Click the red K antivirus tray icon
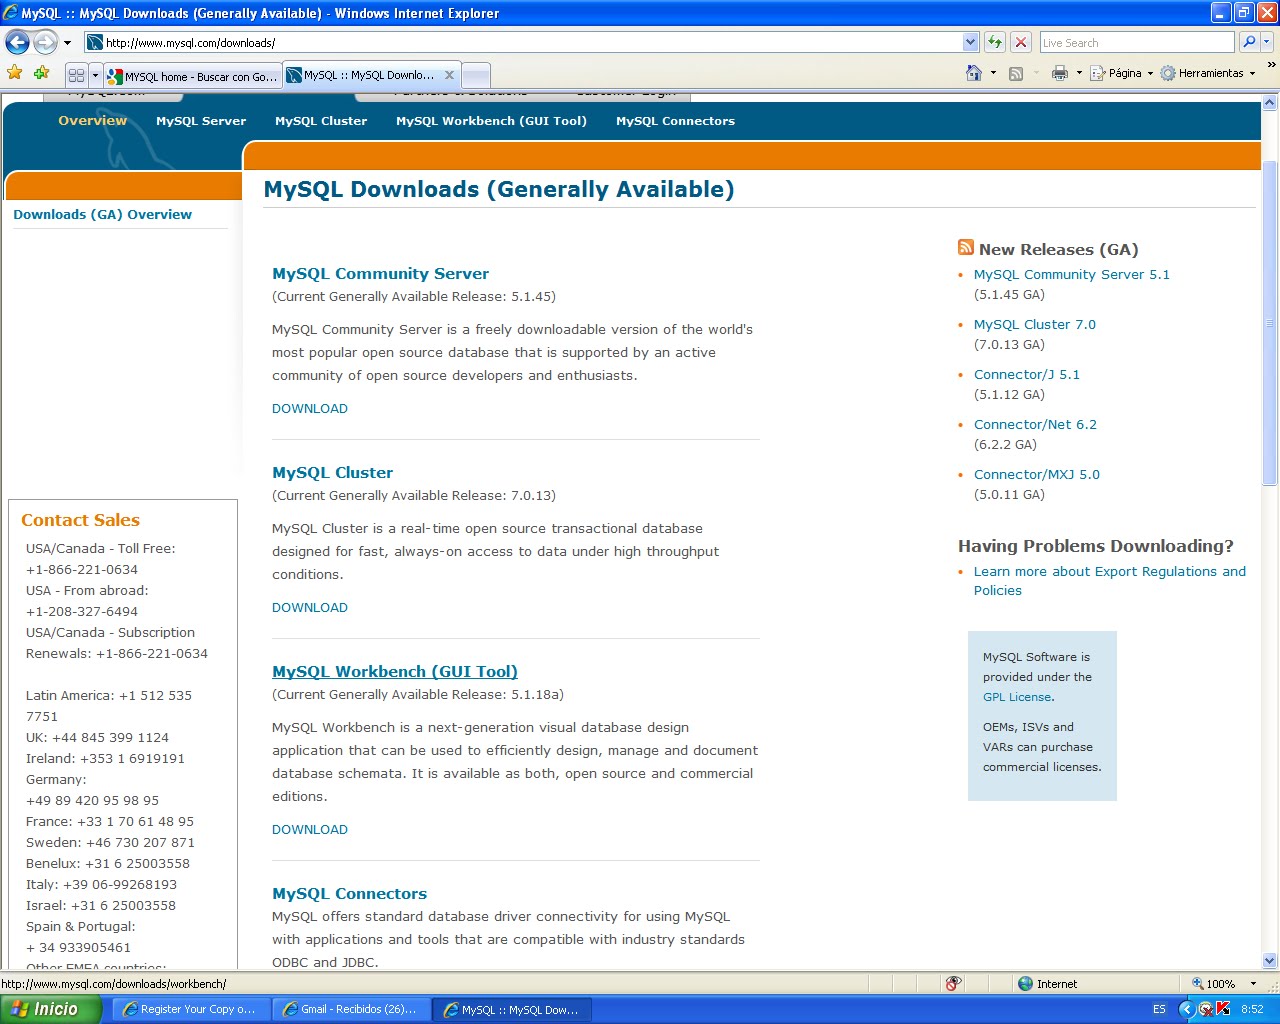 (x=1222, y=1009)
